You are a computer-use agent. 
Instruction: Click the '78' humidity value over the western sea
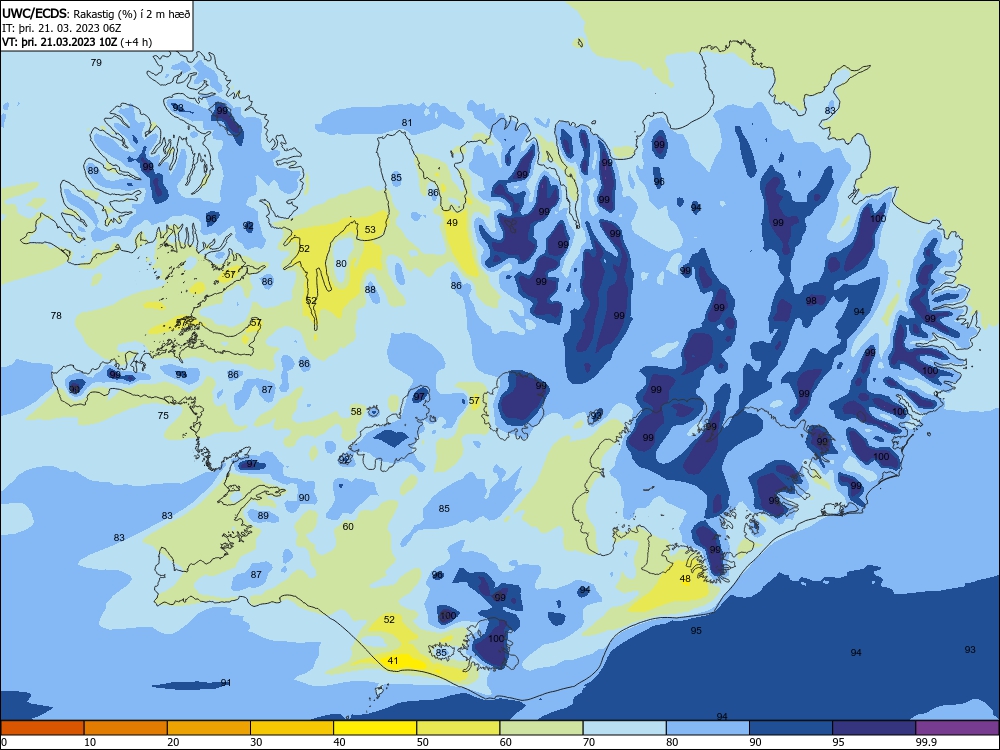tap(56, 316)
